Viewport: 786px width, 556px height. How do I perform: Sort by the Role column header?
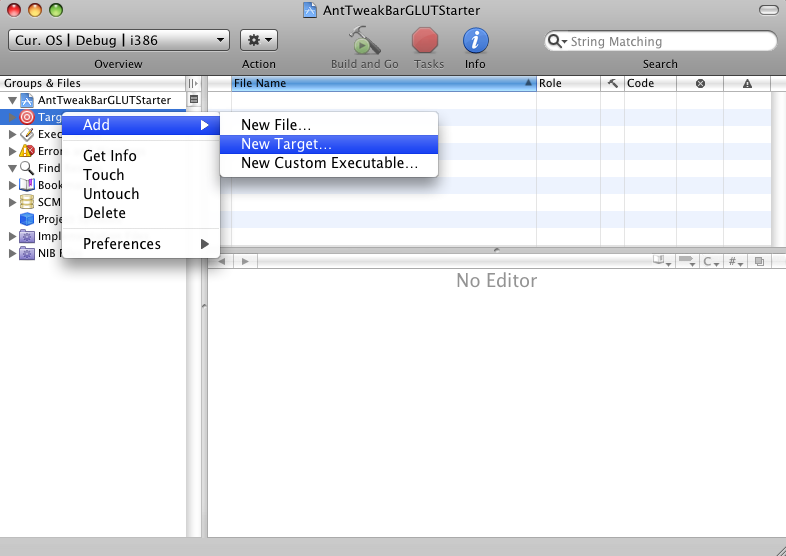[x=567, y=84]
